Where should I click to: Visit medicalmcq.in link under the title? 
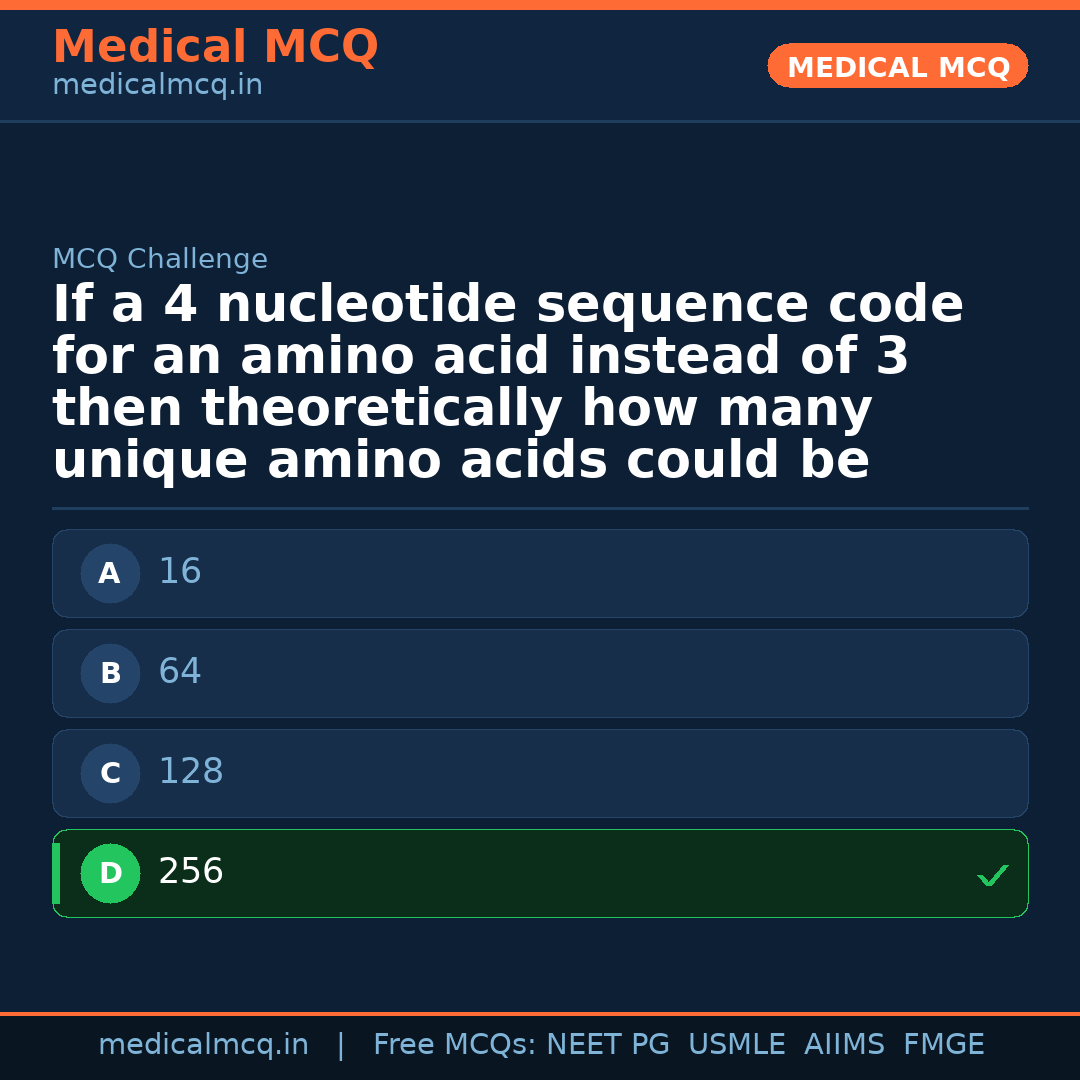[157, 86]
